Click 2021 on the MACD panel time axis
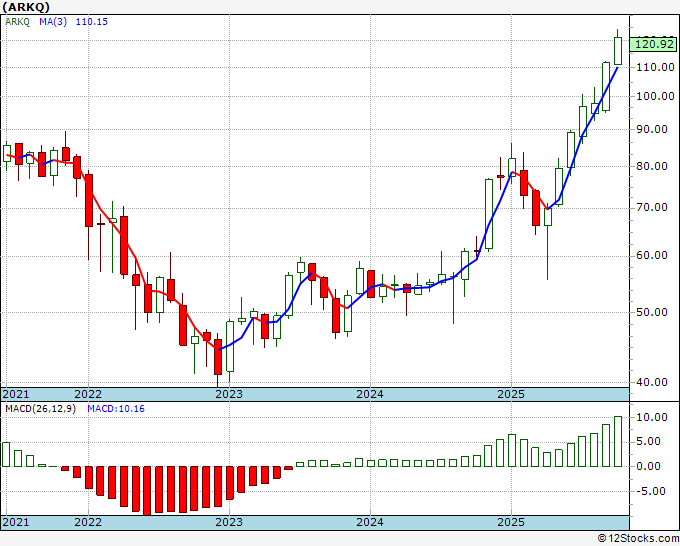The height and width of the screenshot is (546, 680). [16, 522]
